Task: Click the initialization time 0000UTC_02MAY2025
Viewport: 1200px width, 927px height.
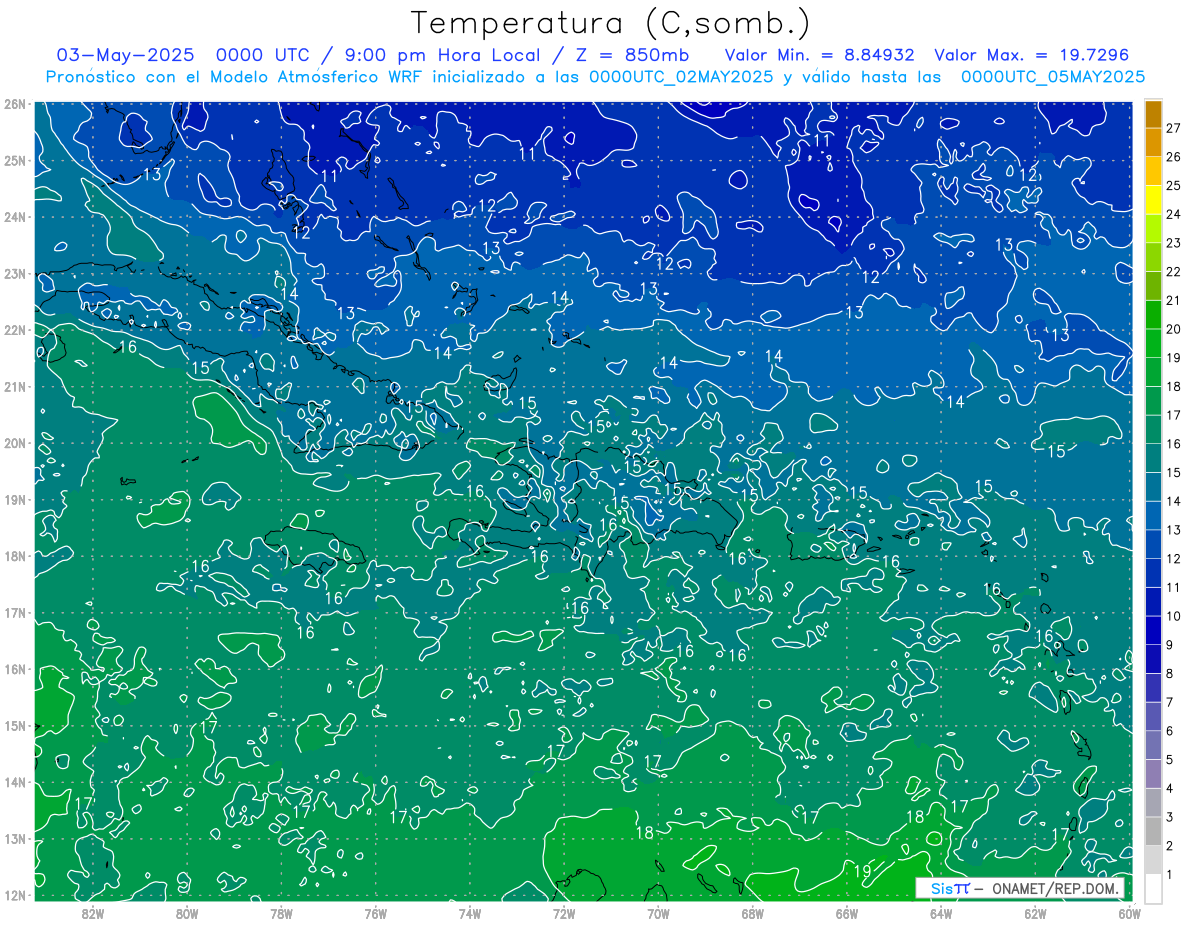Action: [x=681, y=76]
